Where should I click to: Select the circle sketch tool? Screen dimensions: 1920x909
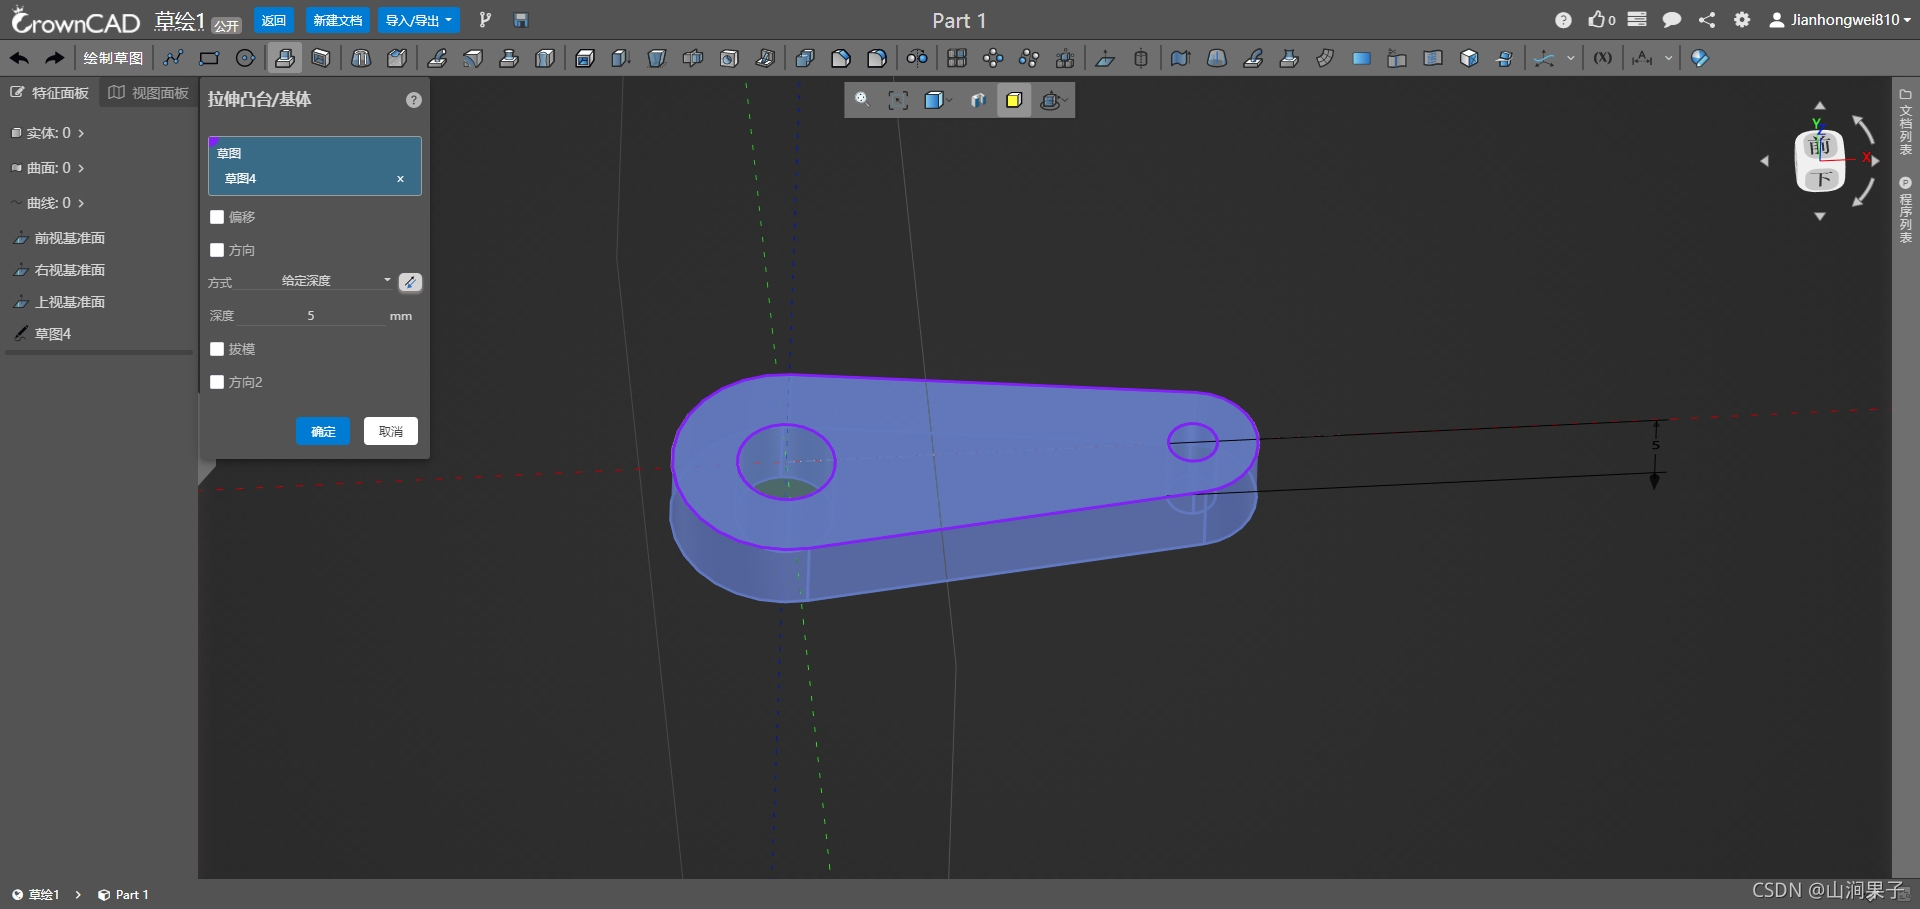coord(245,58)
